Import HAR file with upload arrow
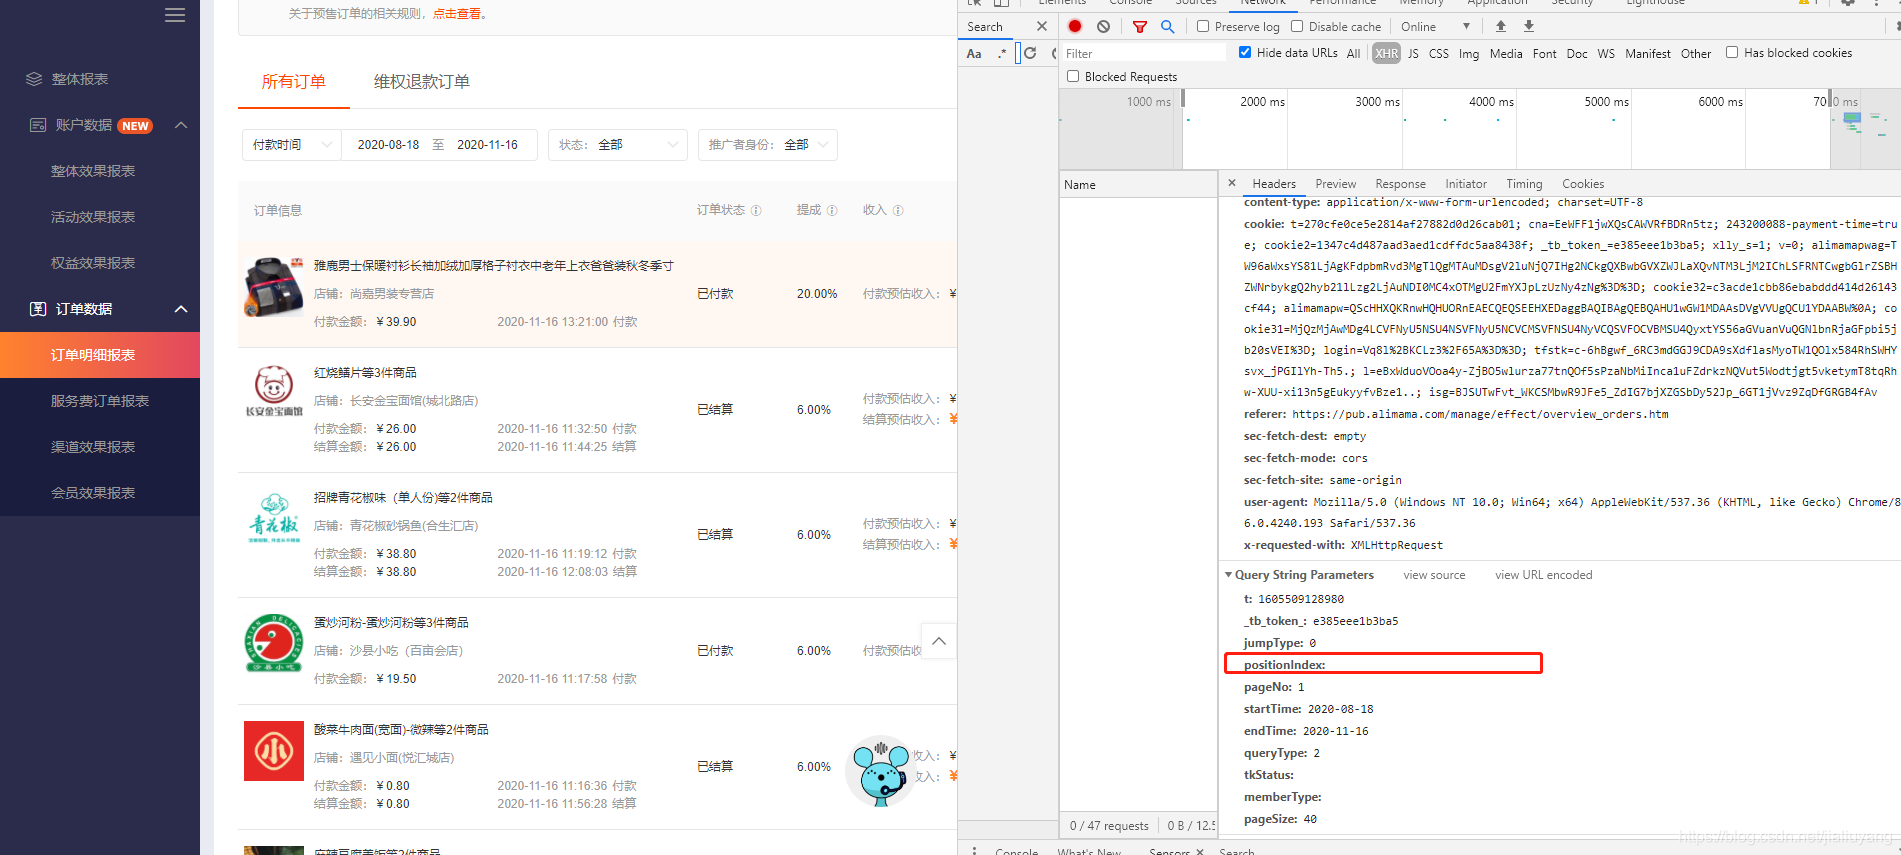 coord(1501,26)
